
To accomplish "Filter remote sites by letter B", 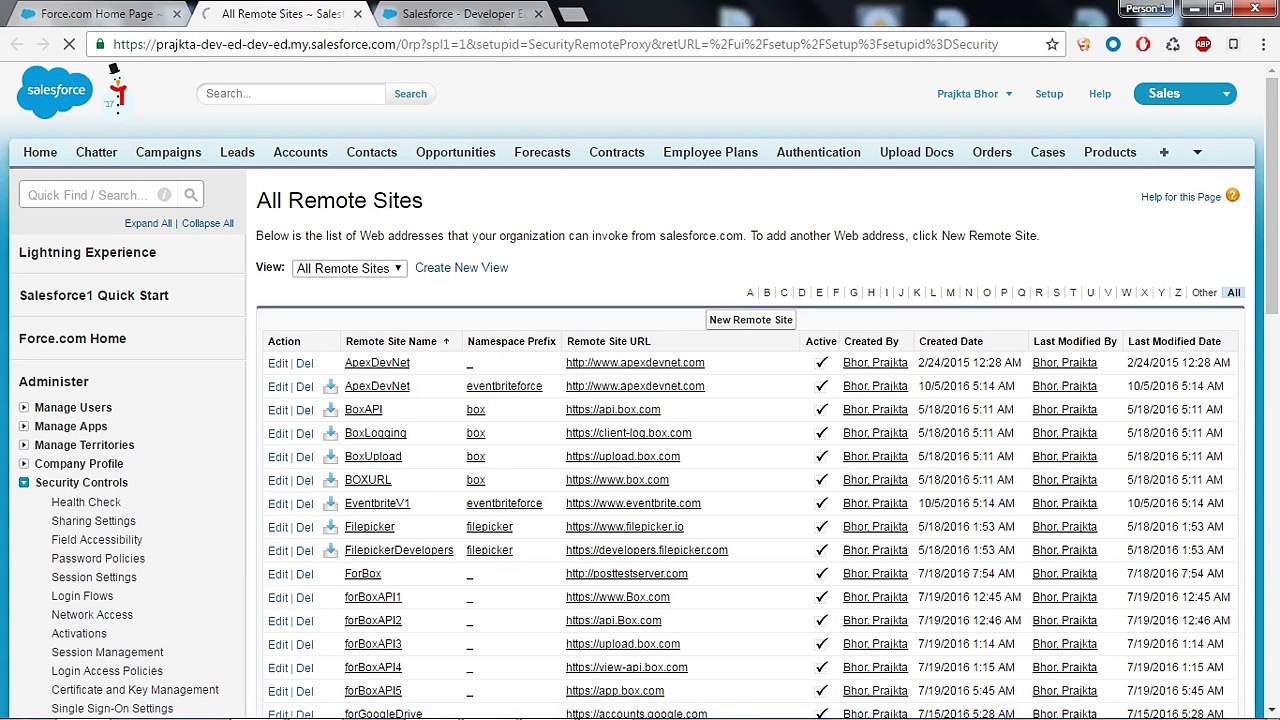I will (767, 293).
